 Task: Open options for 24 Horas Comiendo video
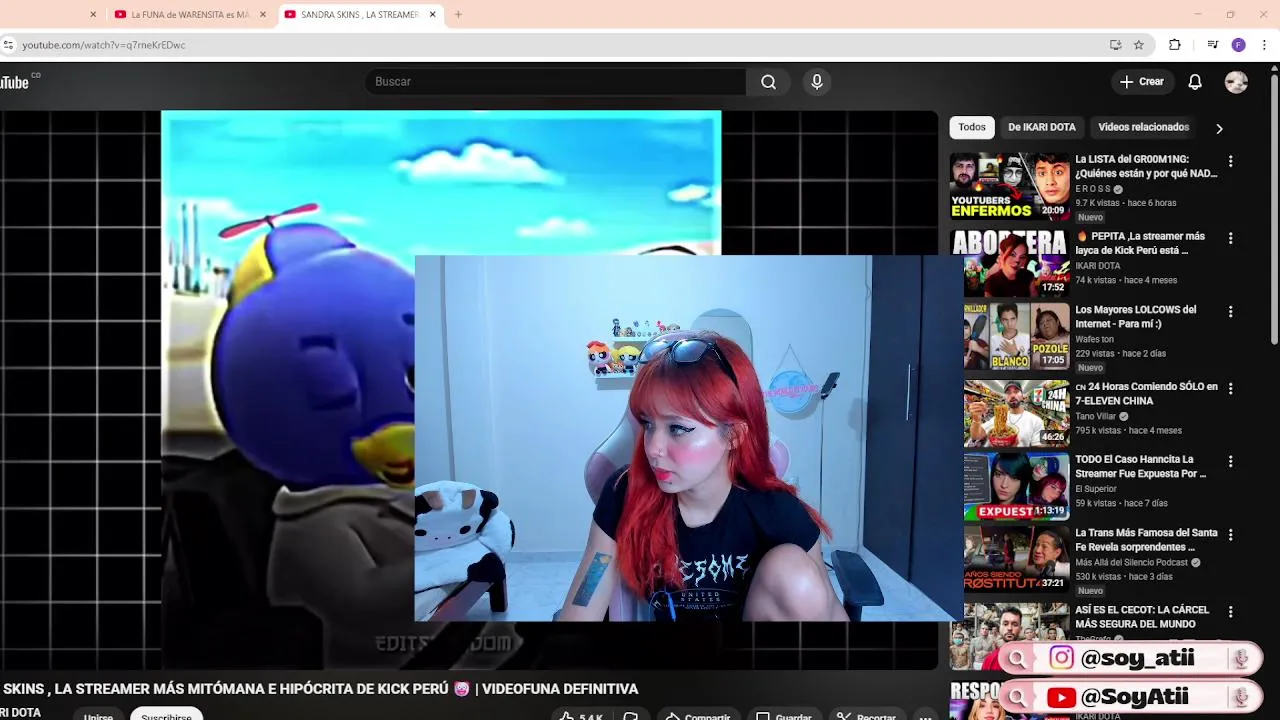pos(1230,388)
